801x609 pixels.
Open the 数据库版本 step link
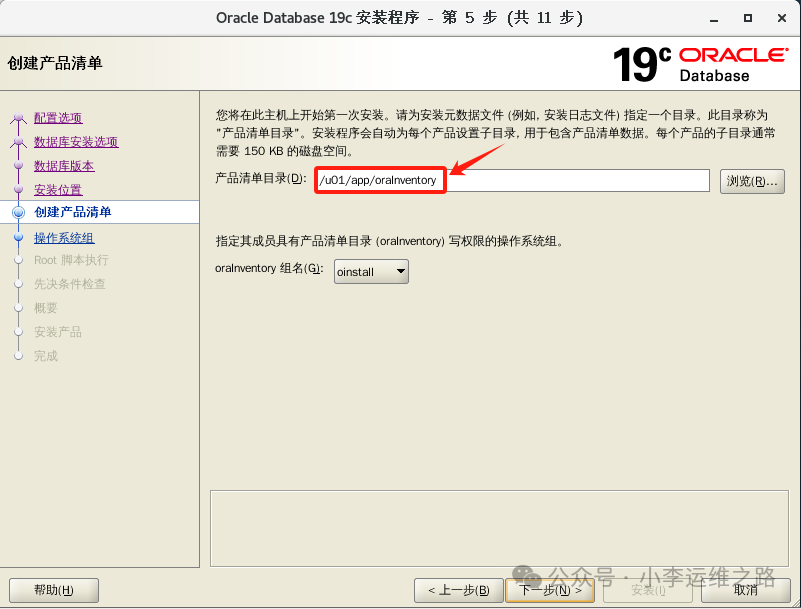pyautogui.click(x=64, y=166)
